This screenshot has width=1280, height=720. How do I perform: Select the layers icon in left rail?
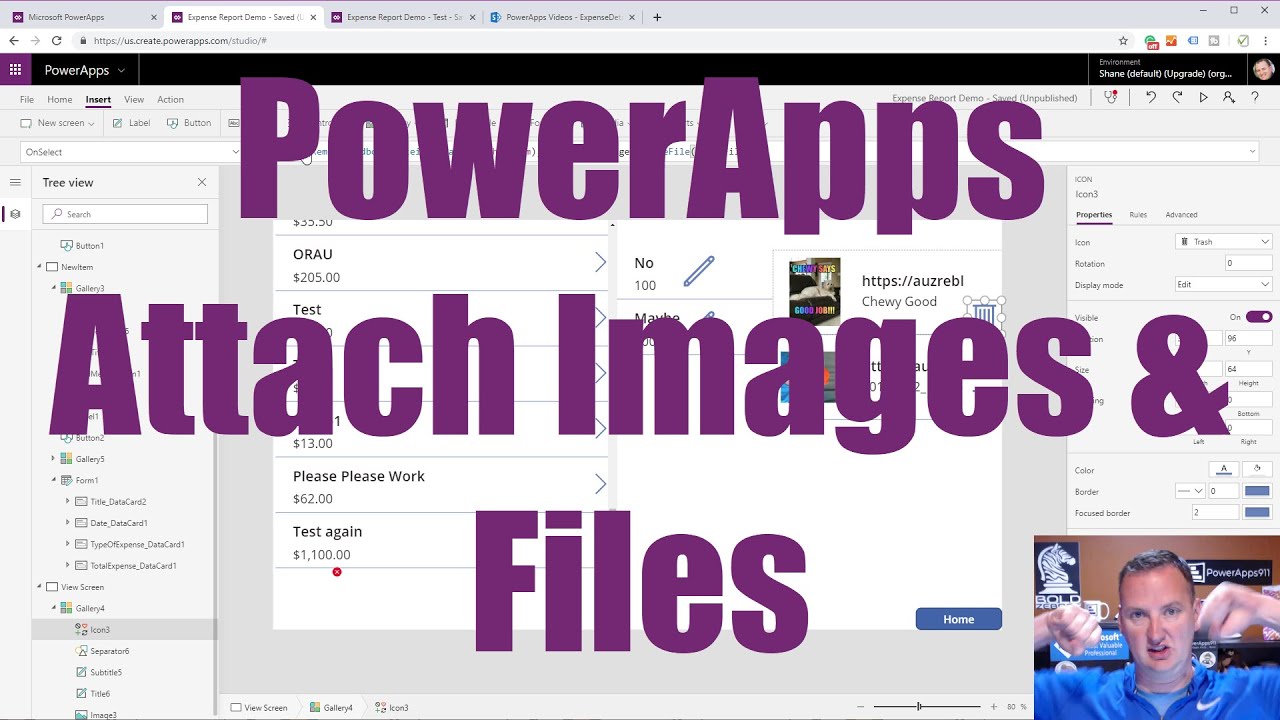coord(15,214)
